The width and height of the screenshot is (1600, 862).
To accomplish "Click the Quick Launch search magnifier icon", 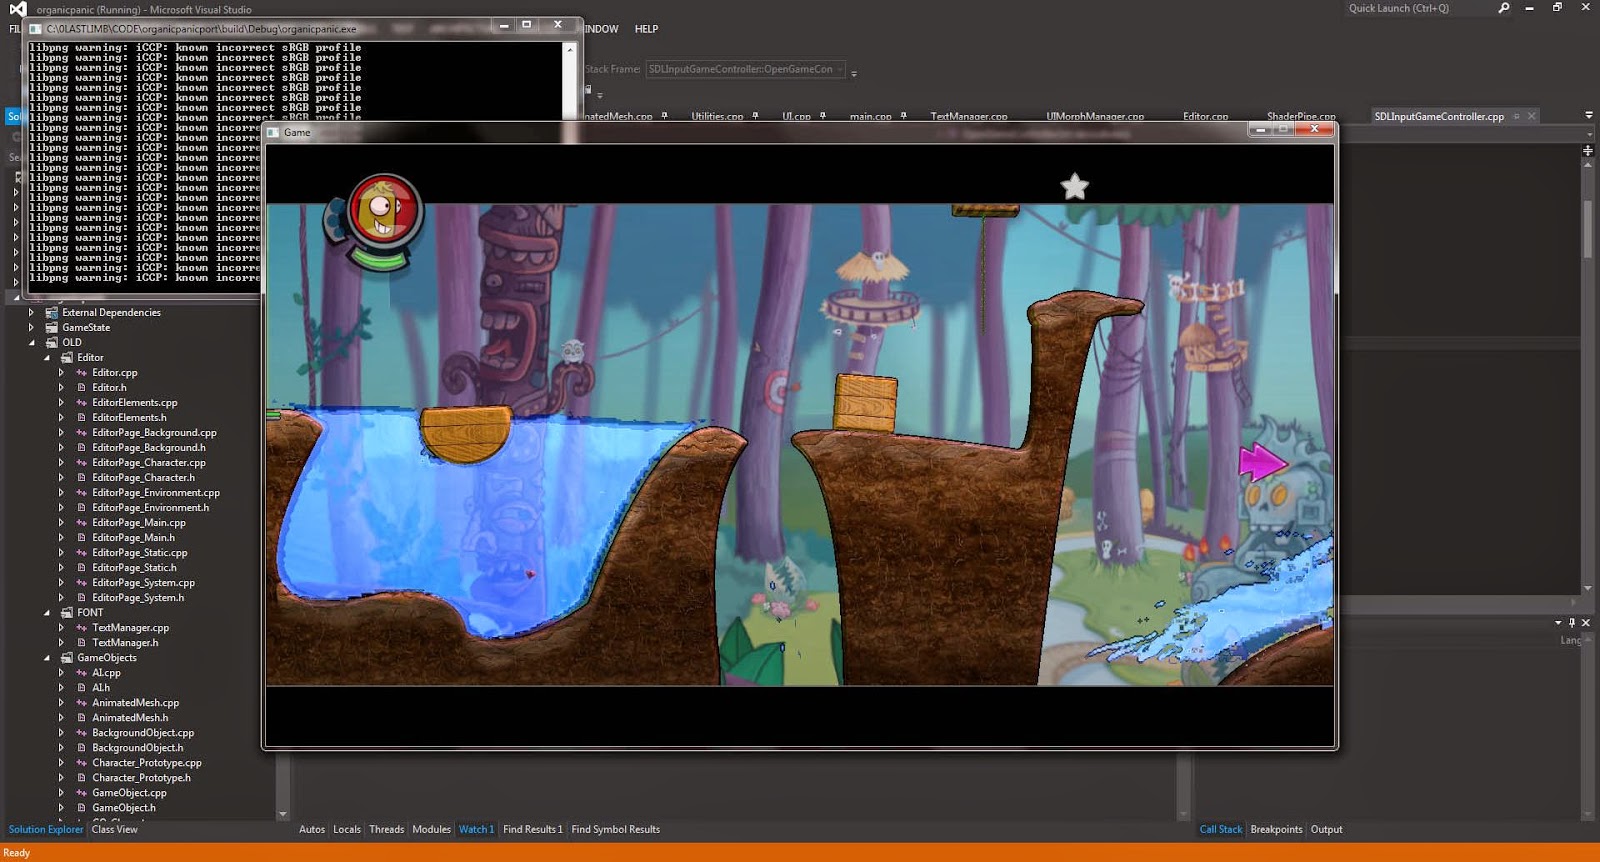I will (1503, 8).
